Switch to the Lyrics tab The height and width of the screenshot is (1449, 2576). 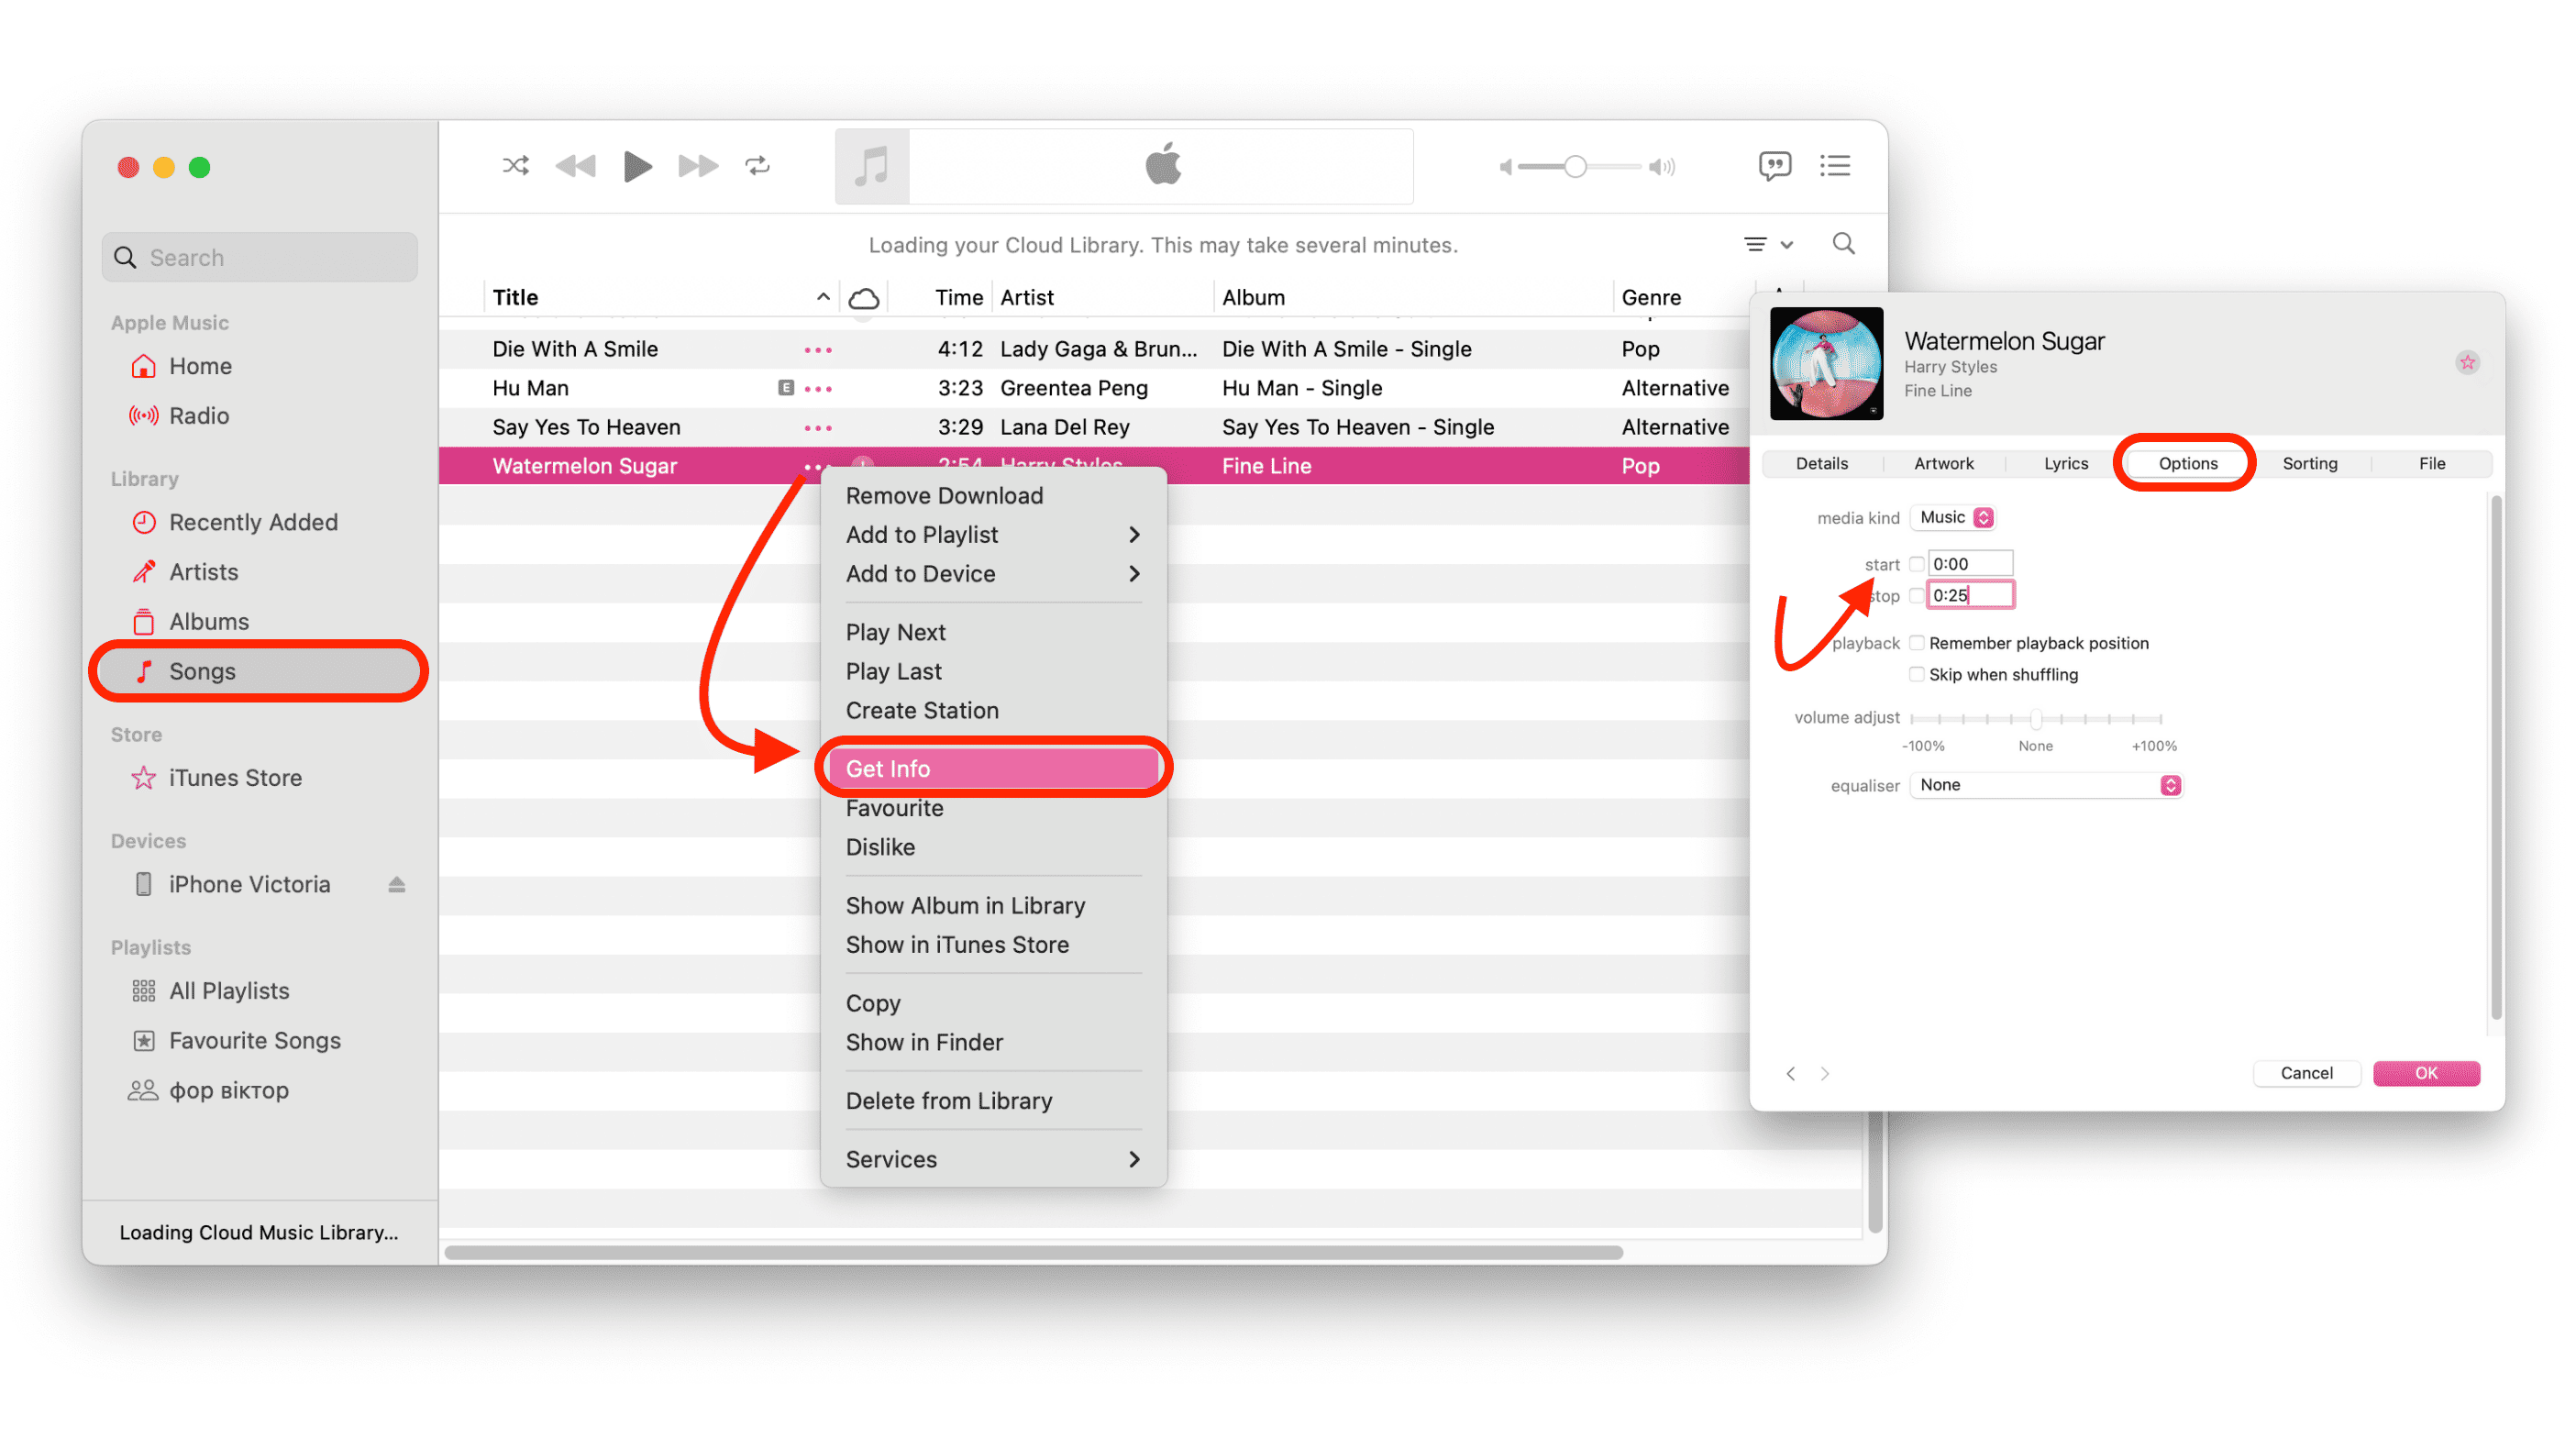(2066, 464)
